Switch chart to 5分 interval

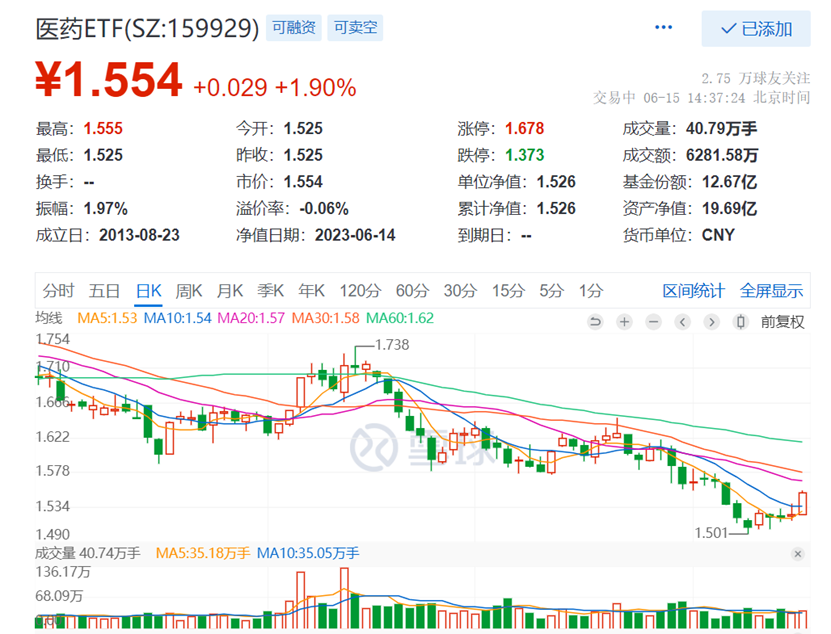[552, 290]
